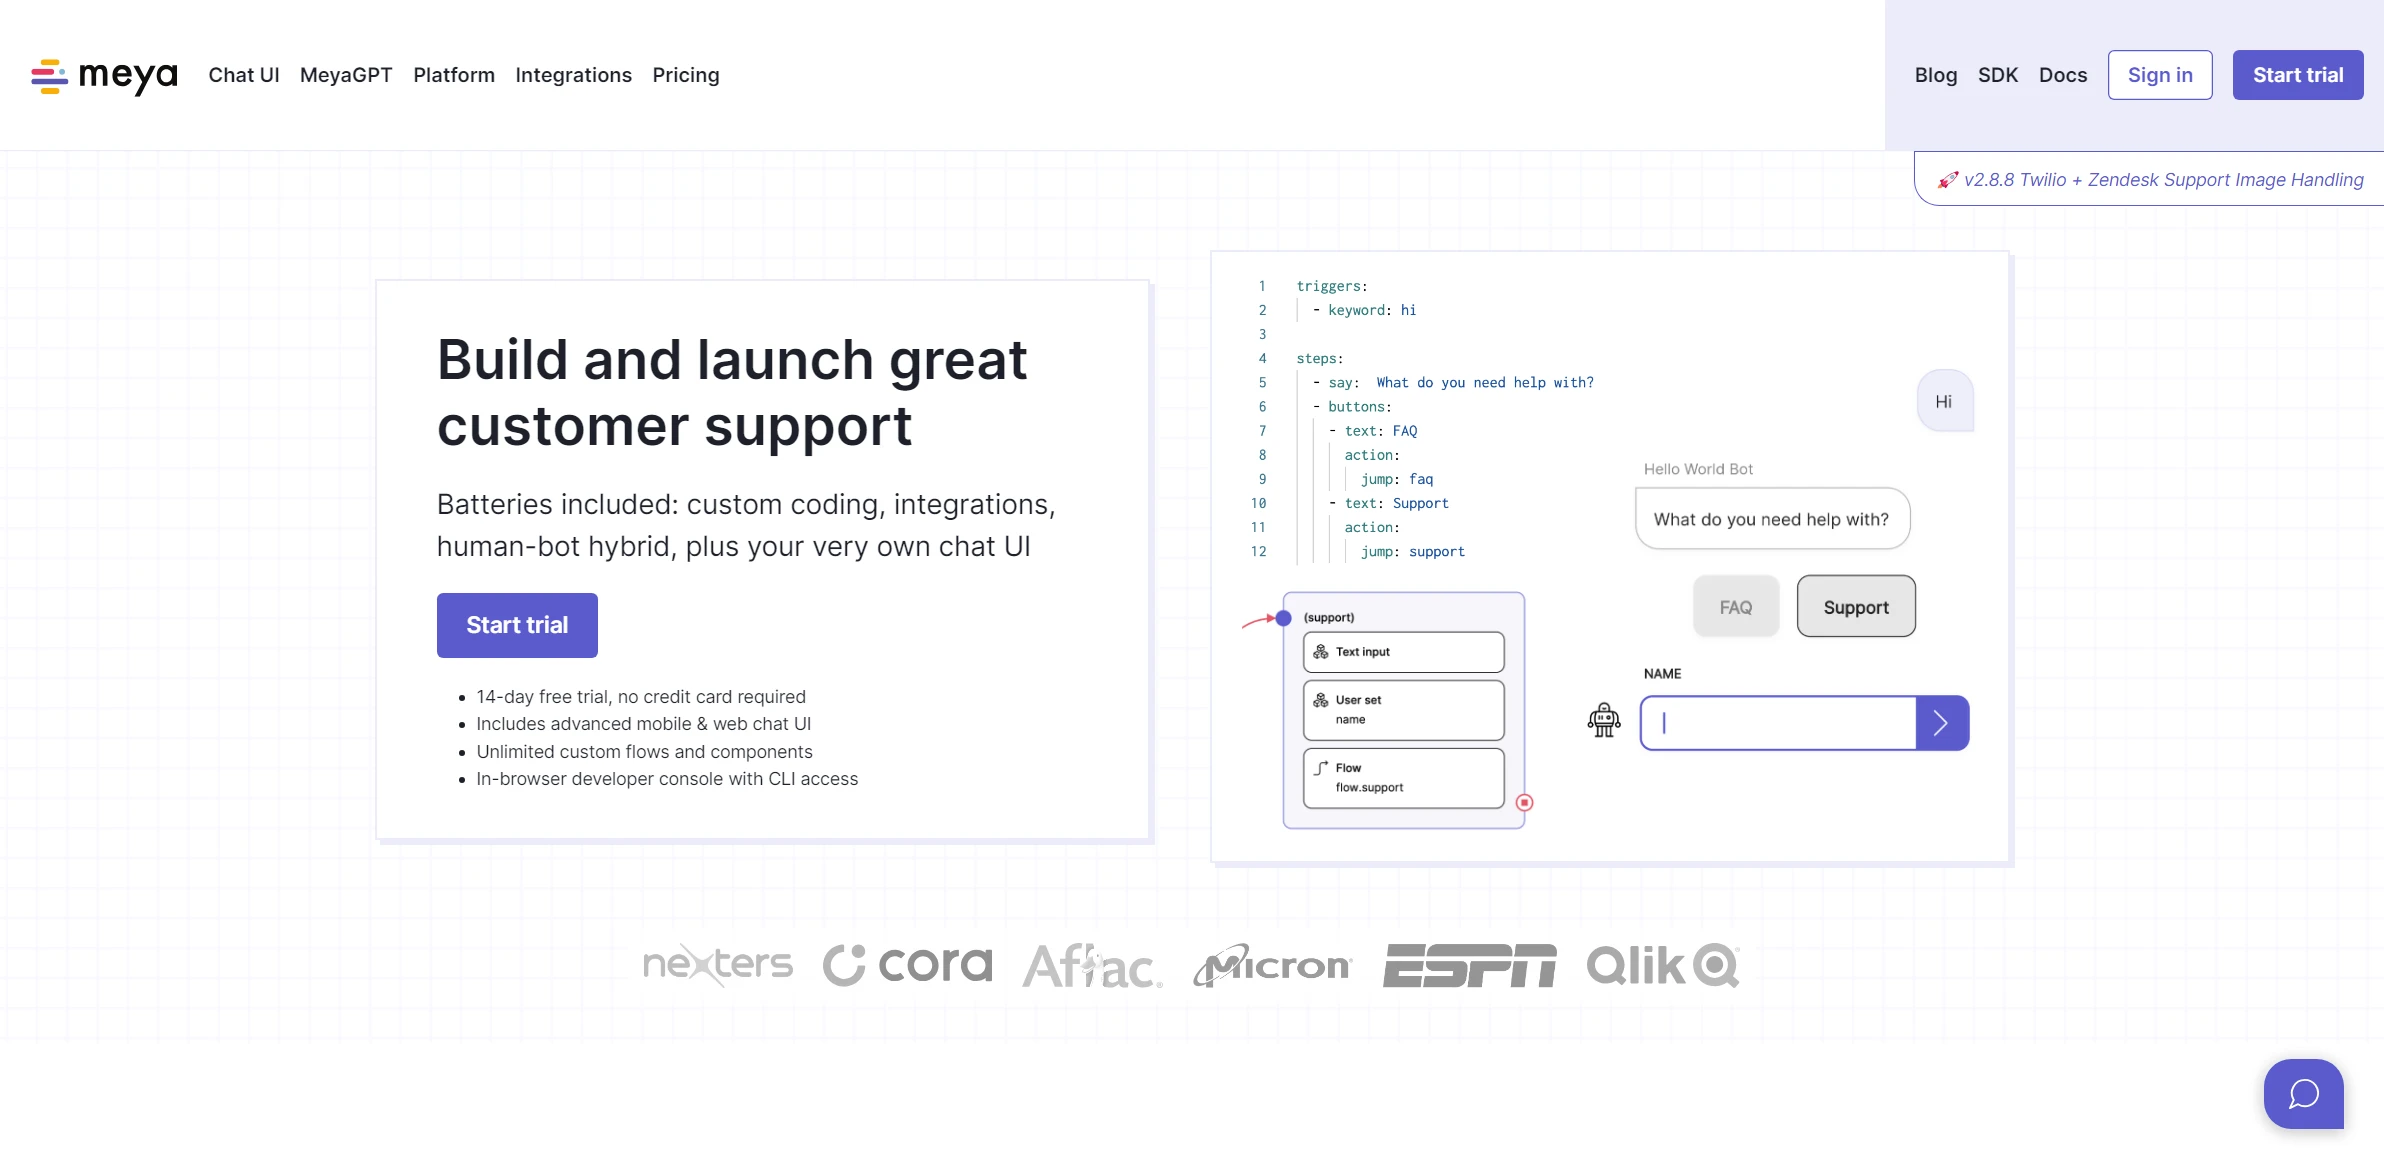Click code line 'jump: faq'
Screen dimensions: 2384x1169
(1396, 479)
